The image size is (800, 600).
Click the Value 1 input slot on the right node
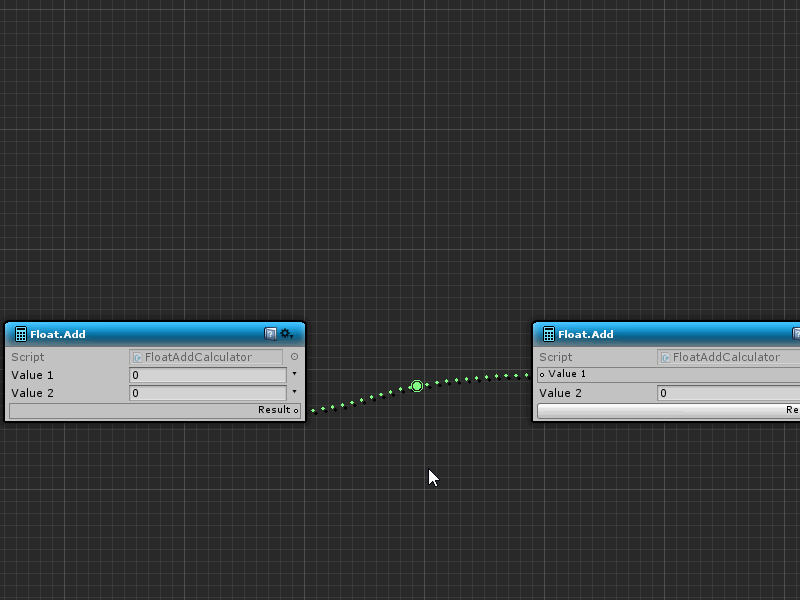point(542,375)
